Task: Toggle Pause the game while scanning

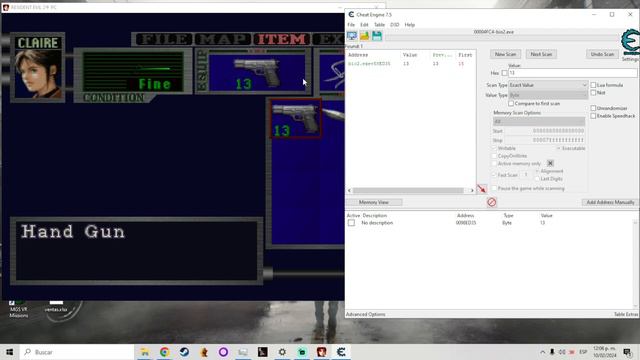Action: 494,189
